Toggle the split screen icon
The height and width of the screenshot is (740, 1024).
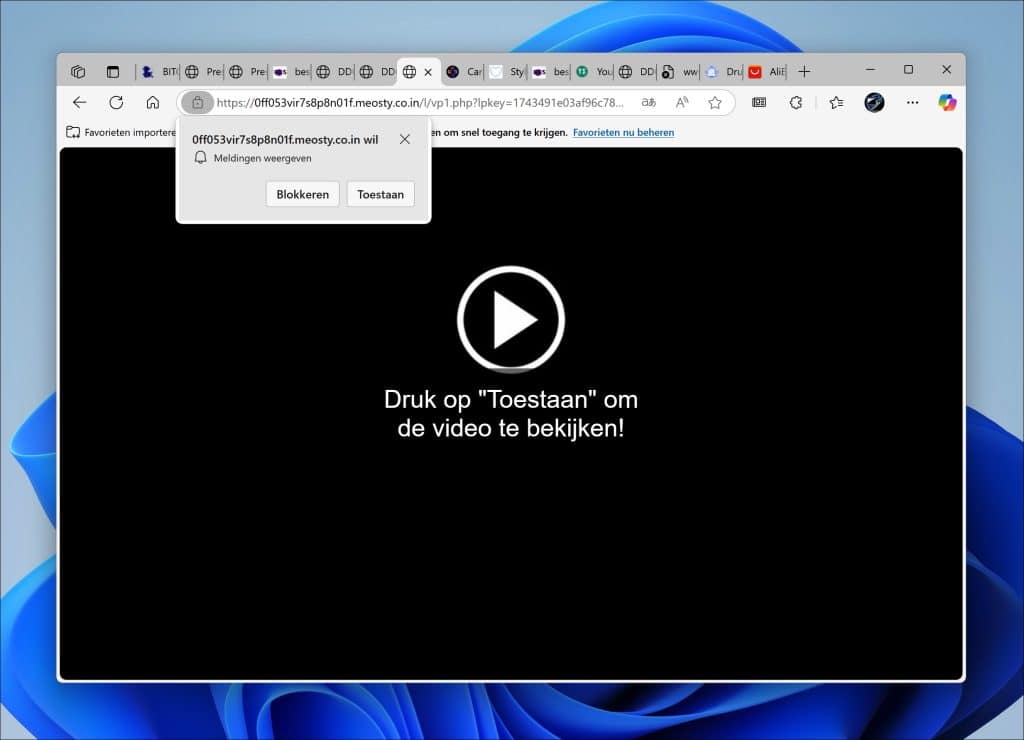point(759,102)
